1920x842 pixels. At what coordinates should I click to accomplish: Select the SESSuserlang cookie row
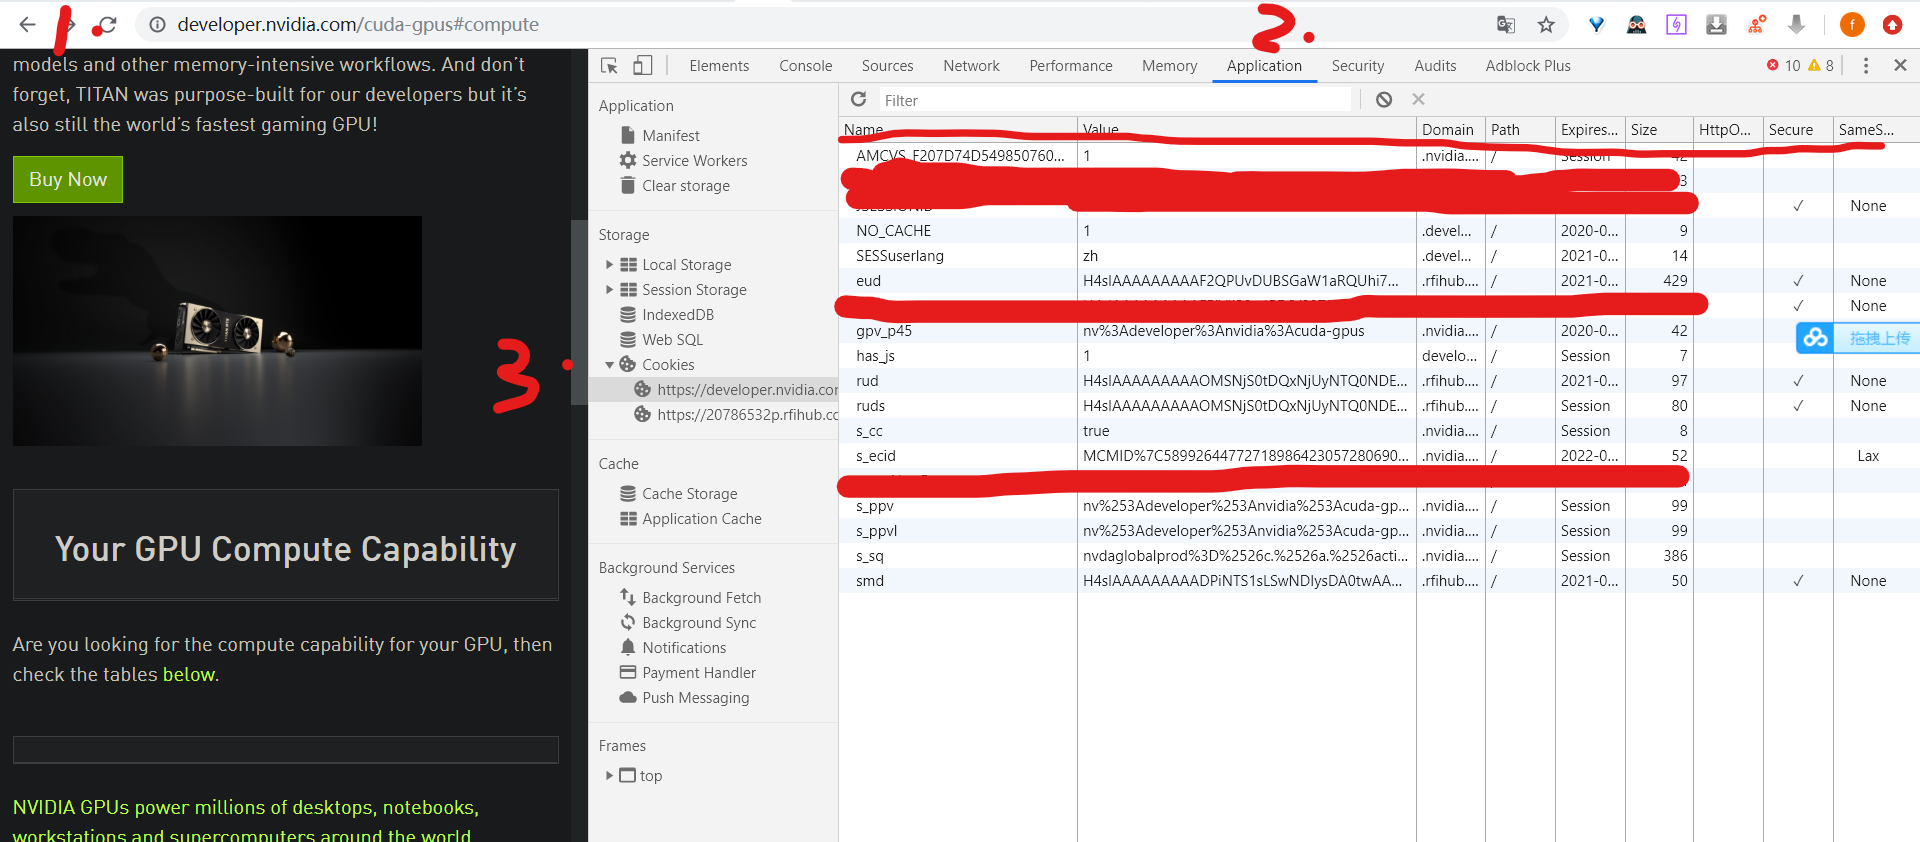point(1378,256)
